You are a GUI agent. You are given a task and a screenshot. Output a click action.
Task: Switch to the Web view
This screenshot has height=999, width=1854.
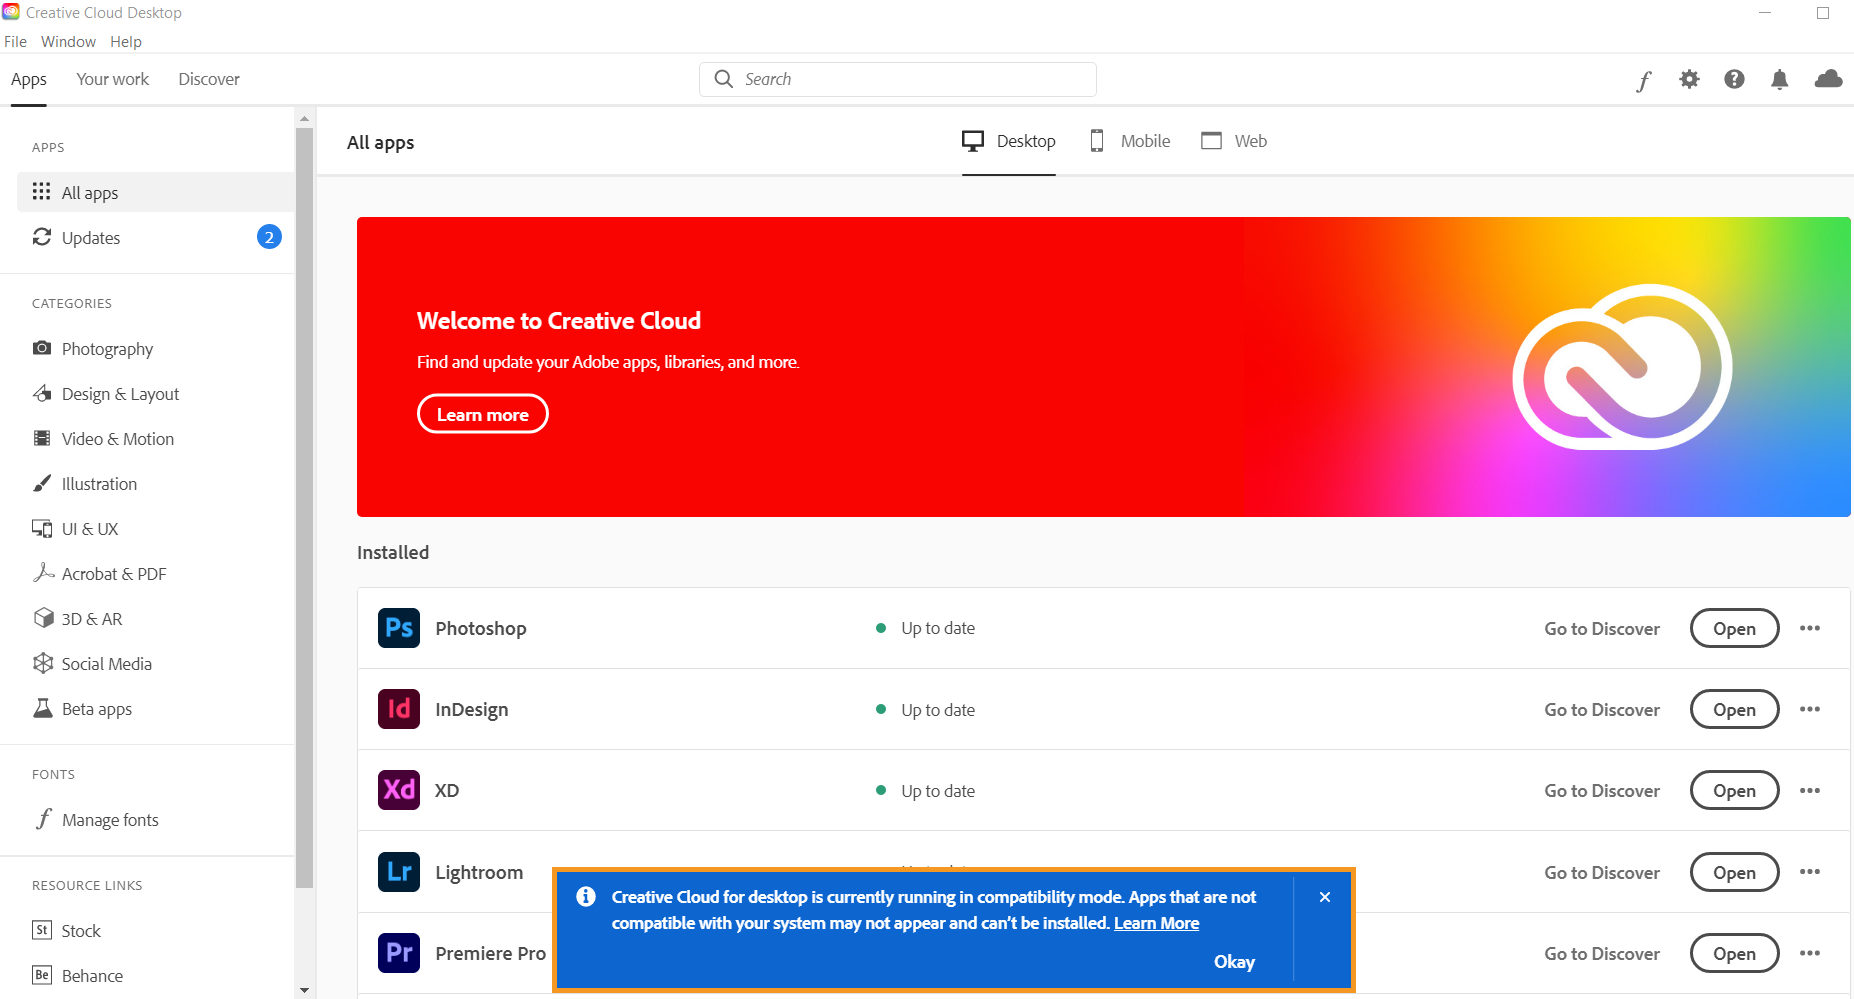[1233, 141]
